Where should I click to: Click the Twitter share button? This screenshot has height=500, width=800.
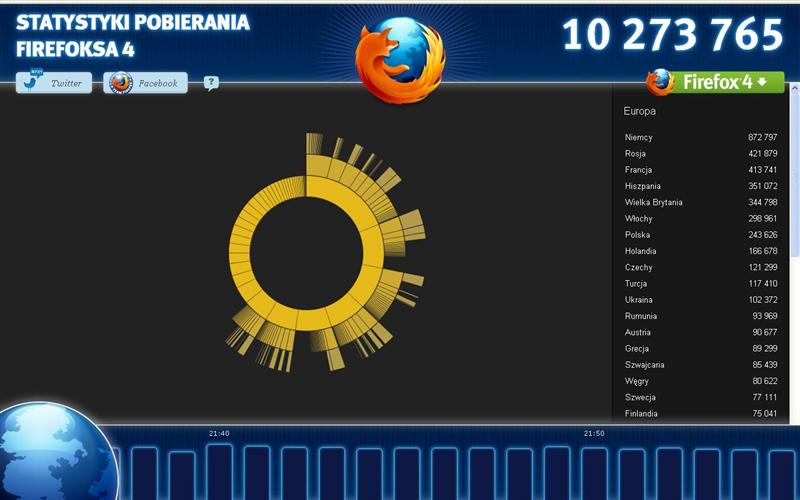(54, 83)
